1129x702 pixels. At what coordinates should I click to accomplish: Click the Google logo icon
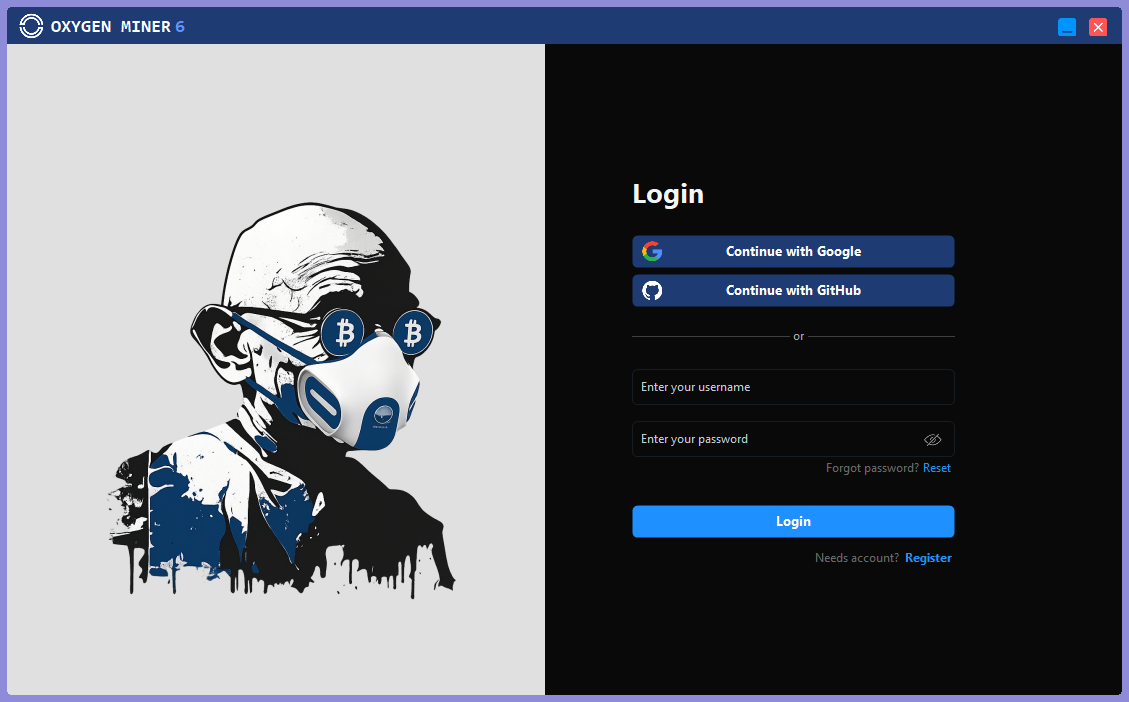(652, 251)
